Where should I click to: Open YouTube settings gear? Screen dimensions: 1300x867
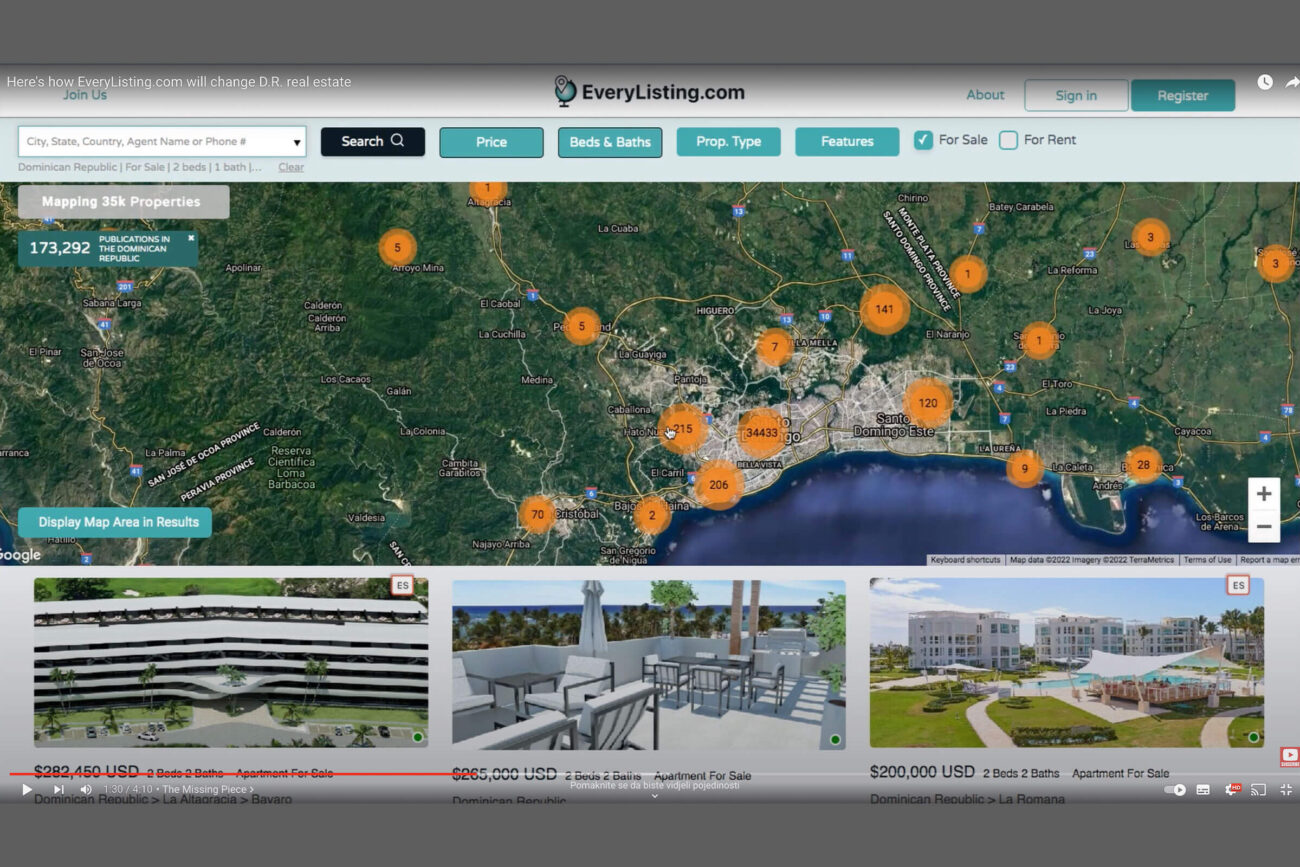point(1232,790)
